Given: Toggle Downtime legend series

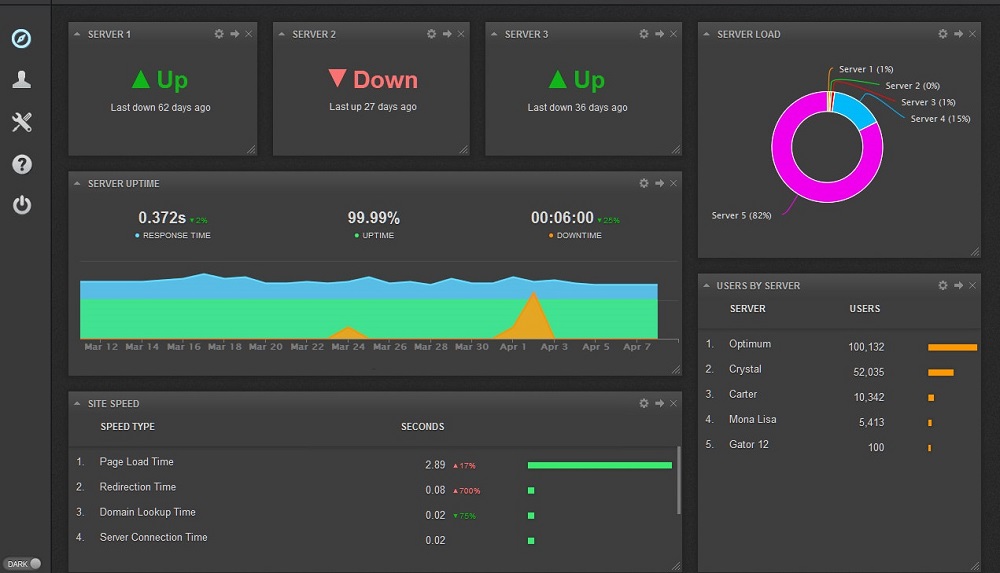Looking at the screenshot, I should point(574,235).
